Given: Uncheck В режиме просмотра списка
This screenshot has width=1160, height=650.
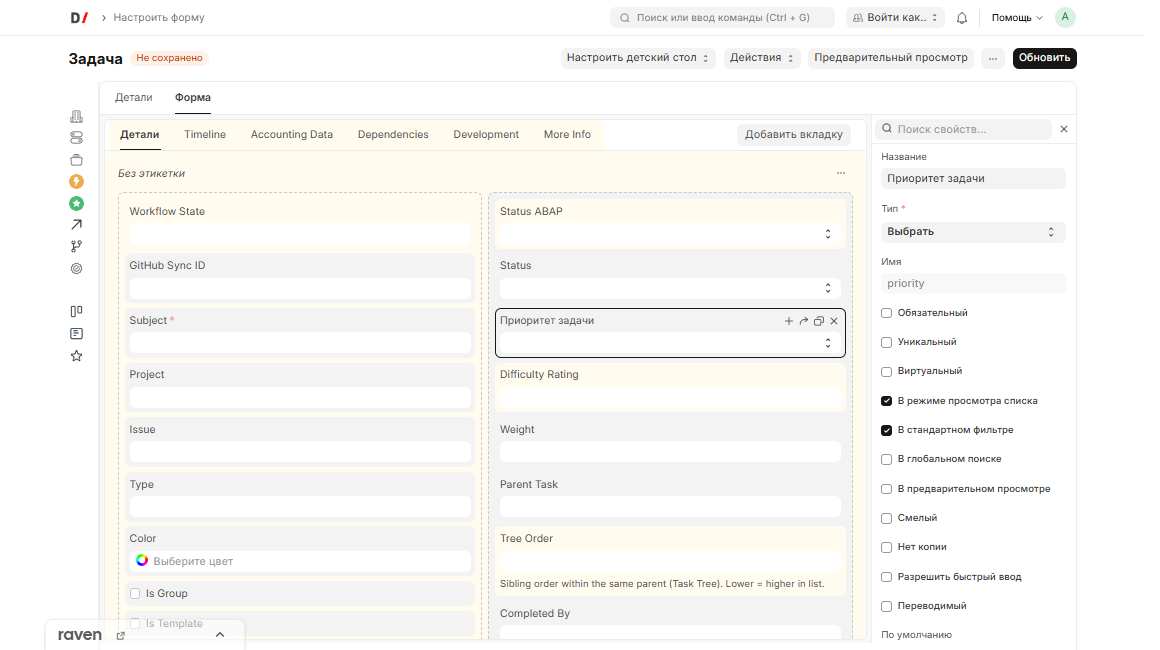Looking at the screenshot, I should pyautogui.click(x=886, y=401).
